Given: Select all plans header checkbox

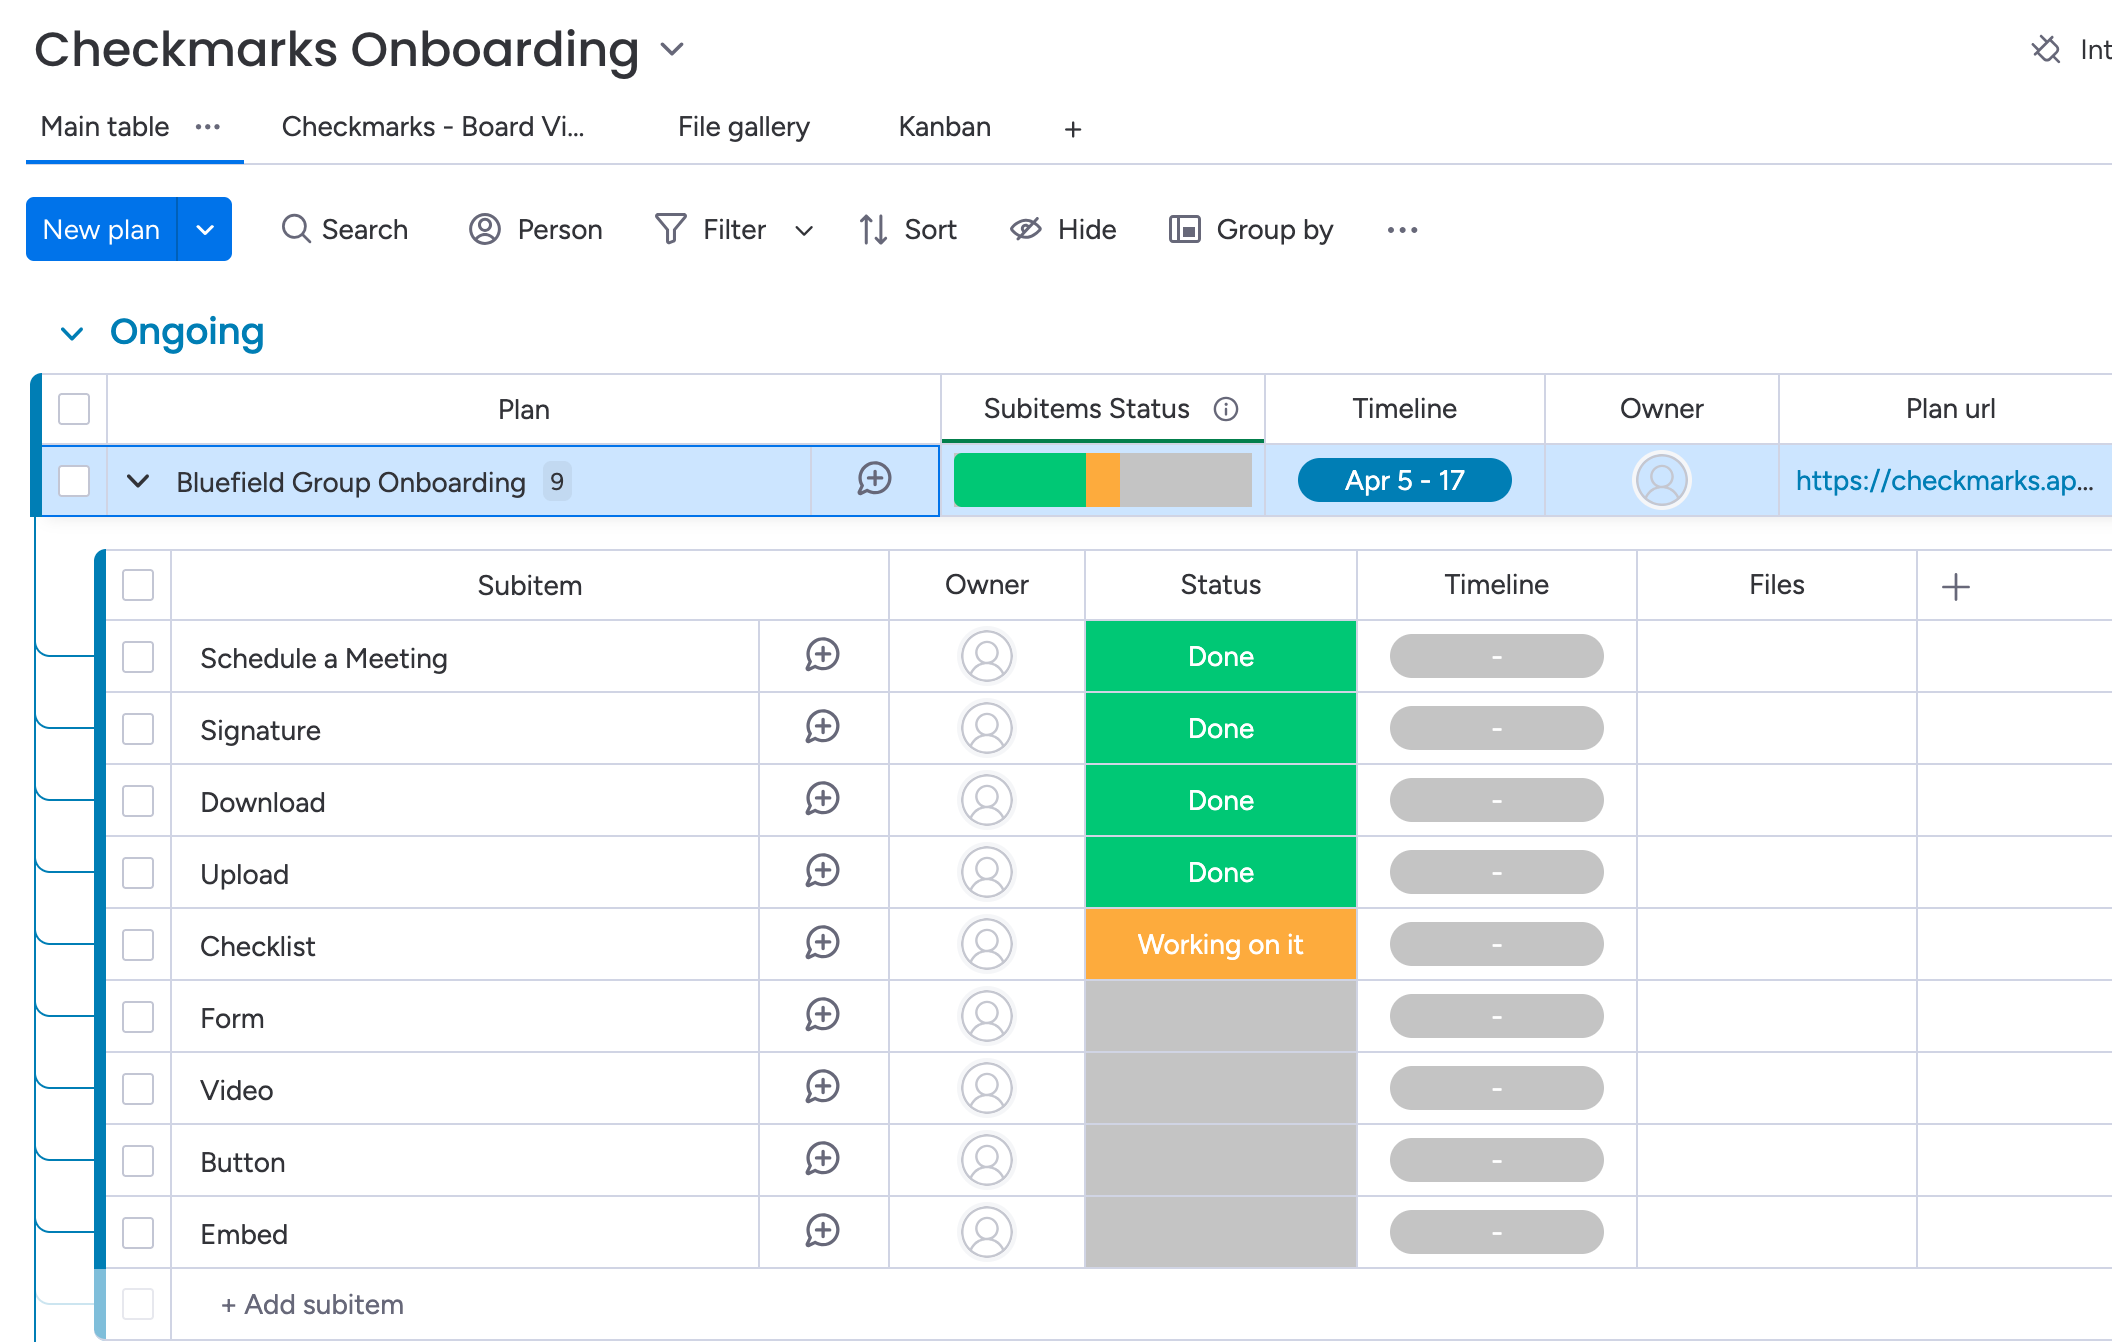Looking at the screenshot, I should [x=74, y=409].
